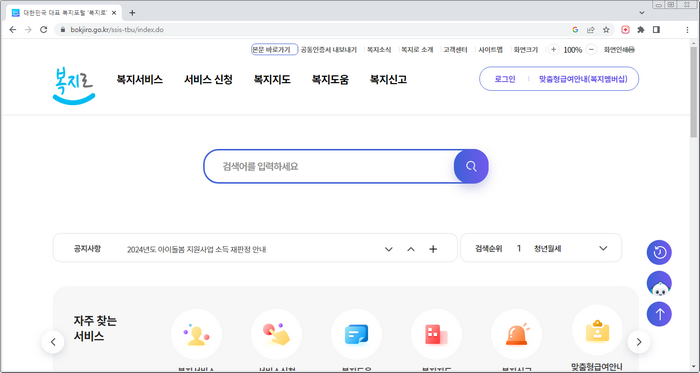This screenshot has height=373, width=700.
Task: Show next notice with down chevron
Action: point(389,249)
